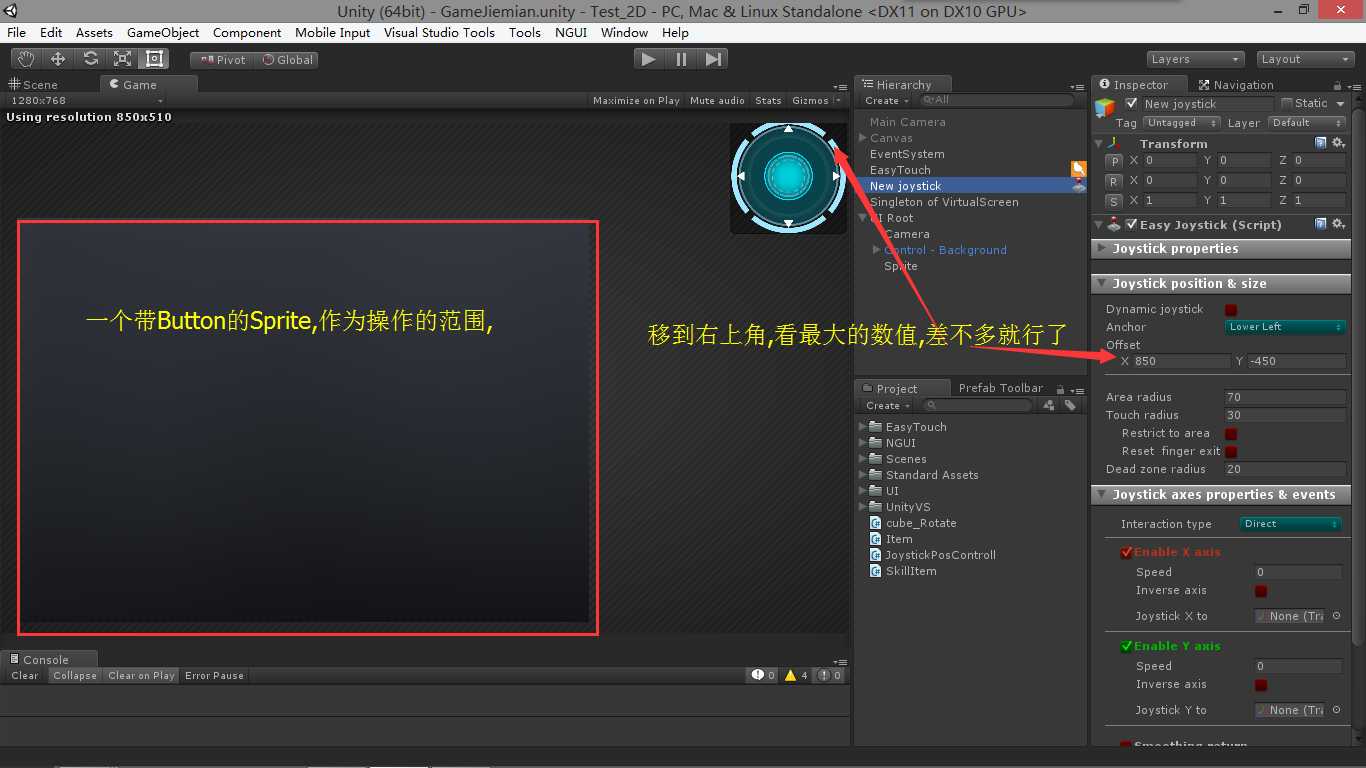Select the Scale tool
Screen dimensions: 1366x768
tap(121, 59)
